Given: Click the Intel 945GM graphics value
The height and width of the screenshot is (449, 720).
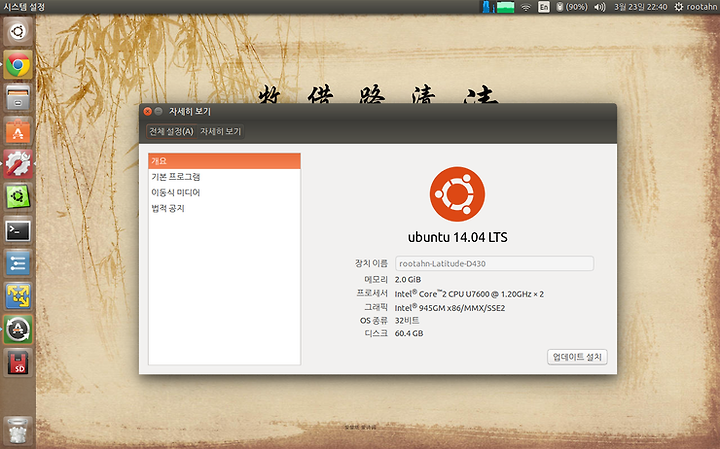Looking at the screenshot, I should (450, 308).
